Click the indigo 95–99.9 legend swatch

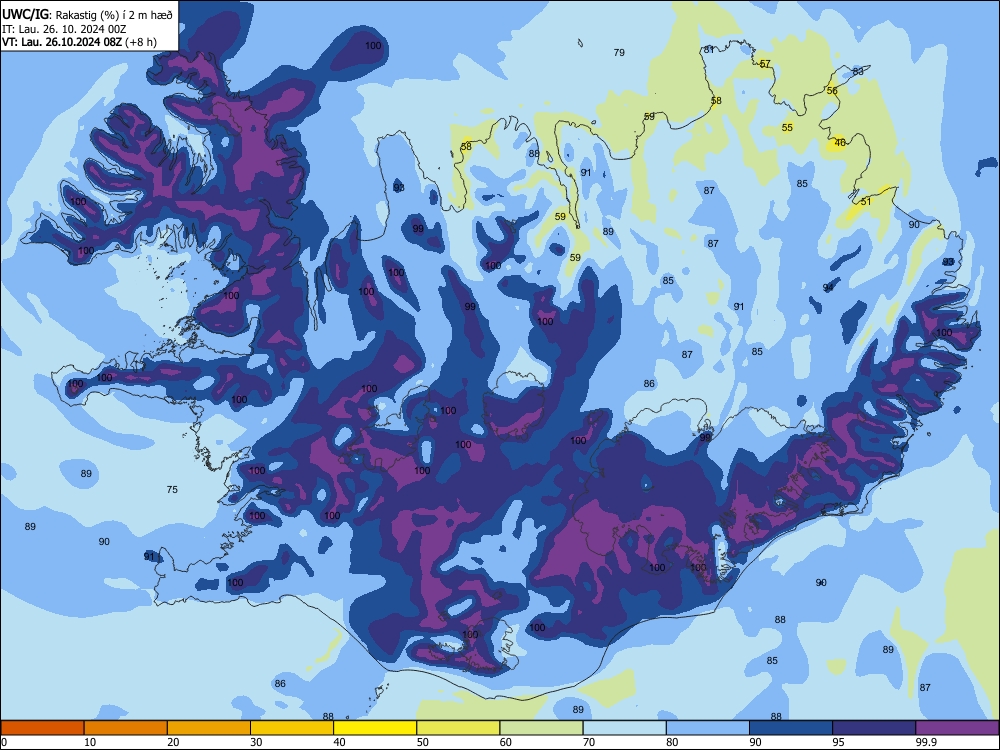pos(874,728)
